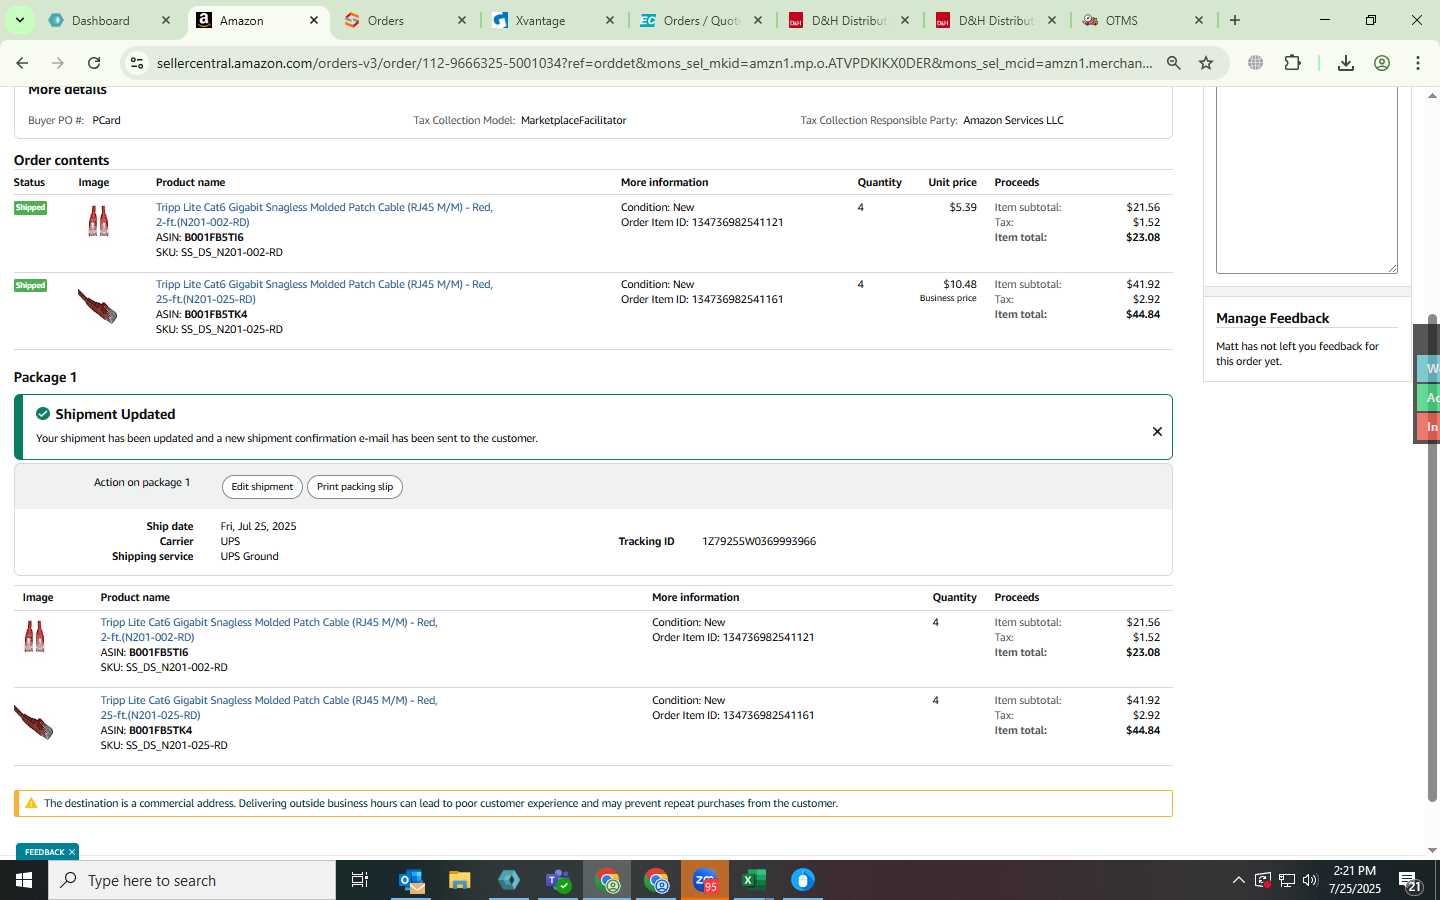
Task: Open 25-ft Tripp Lite cable link in Order contents
Action: coord(324,292)
